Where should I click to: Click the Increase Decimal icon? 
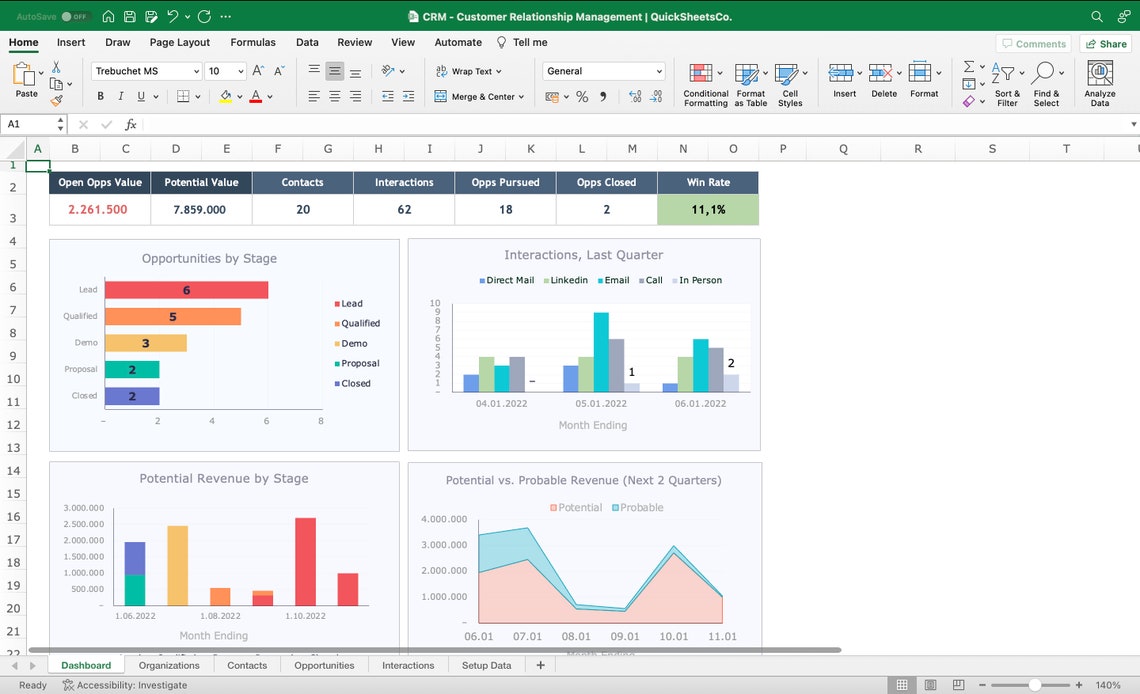(x=634, y=96)
